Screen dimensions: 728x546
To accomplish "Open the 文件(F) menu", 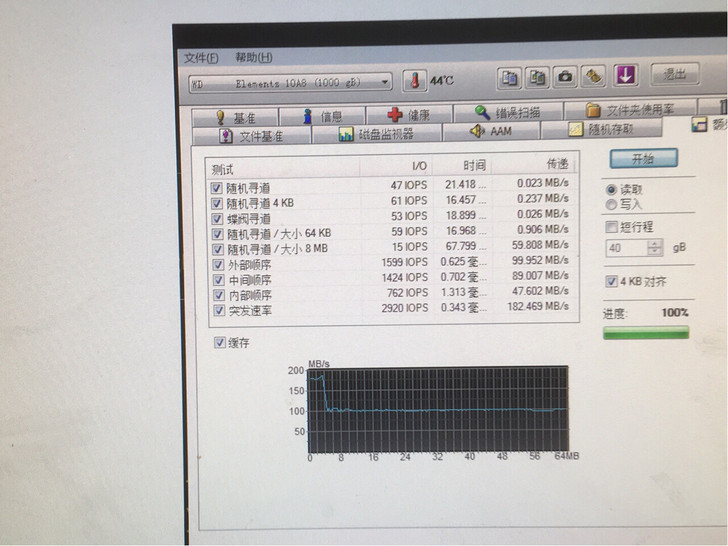I will (201, 58).
